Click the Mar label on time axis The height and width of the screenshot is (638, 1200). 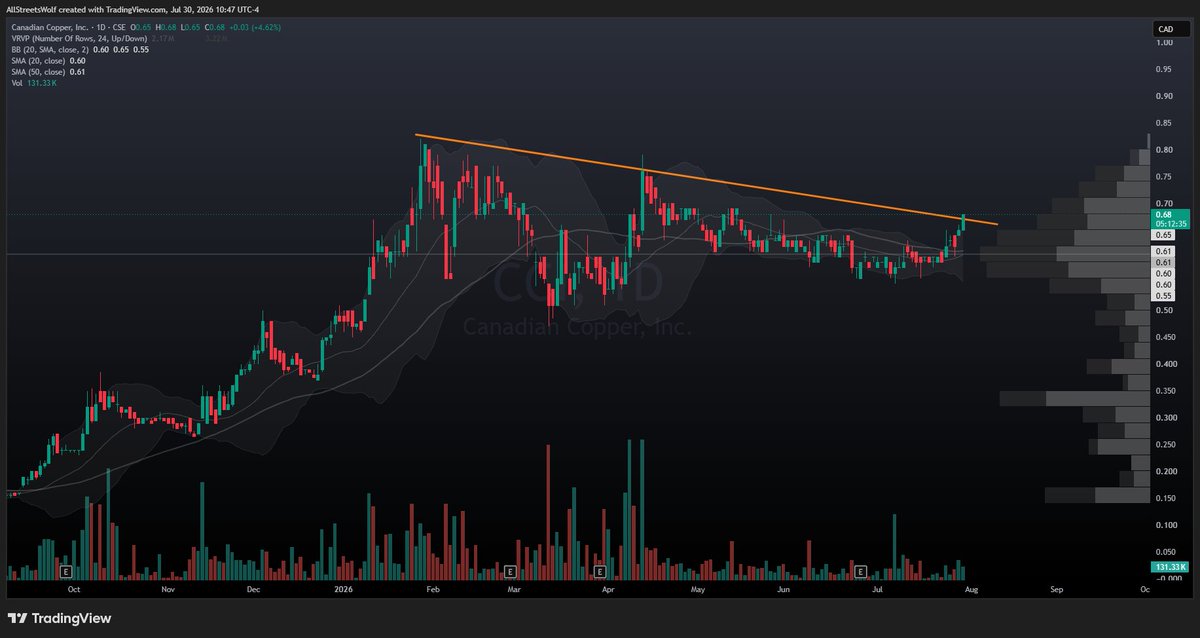tap(513, 591)
